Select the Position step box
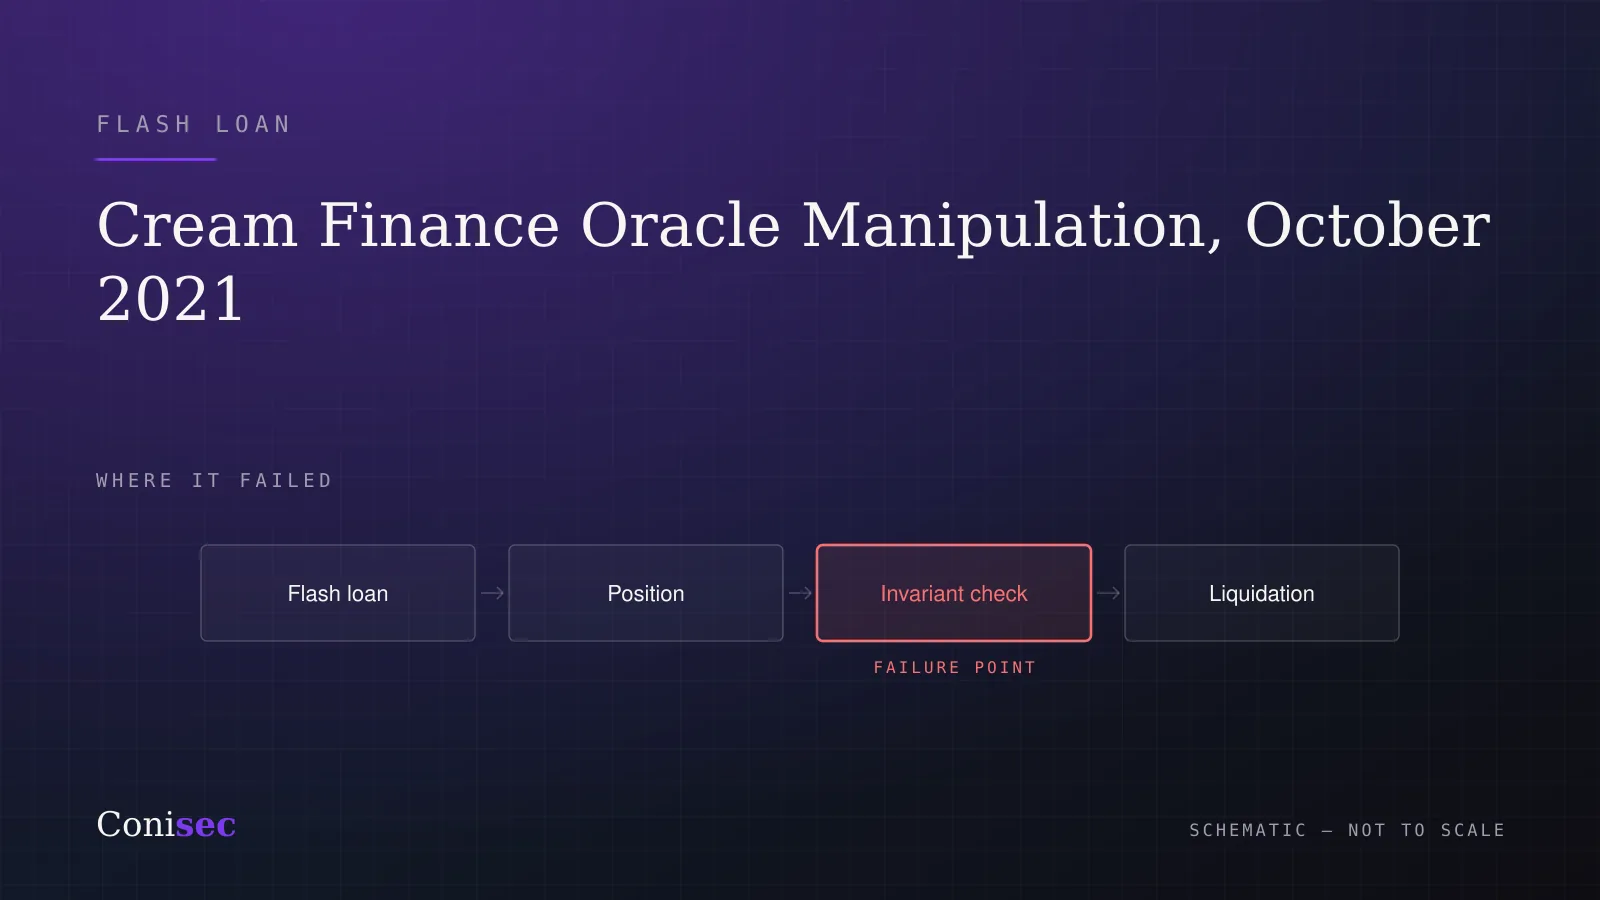This screenshot has height=900, width=1600. pos(646,593)
